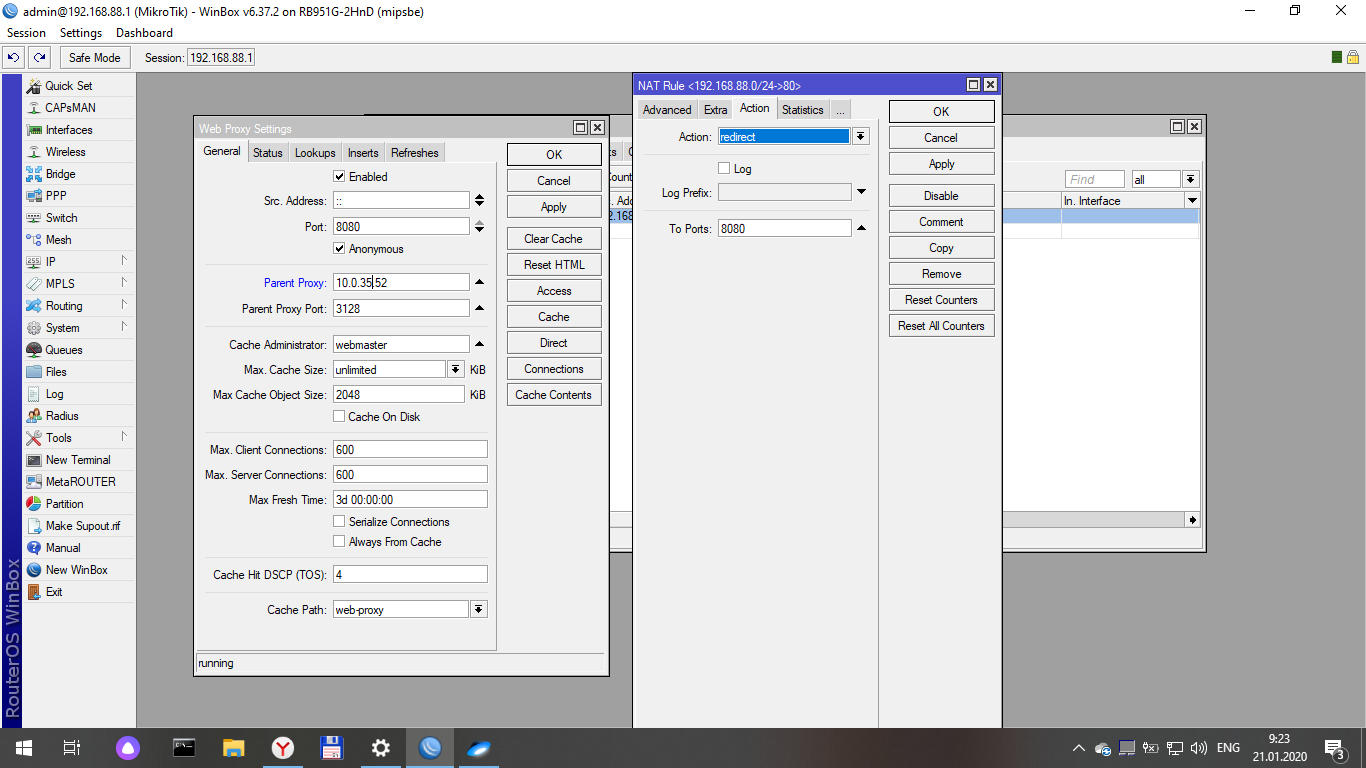Open File Explorer from the taskbar
Viewport: 1366px width, 768px height.
[x=233, y=747]
